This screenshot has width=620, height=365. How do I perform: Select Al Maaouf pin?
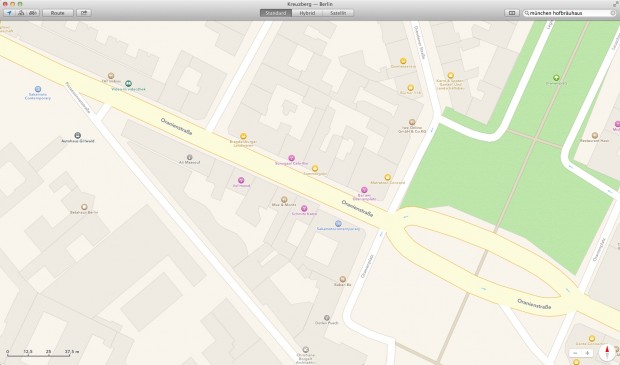(x=189, y=157)
